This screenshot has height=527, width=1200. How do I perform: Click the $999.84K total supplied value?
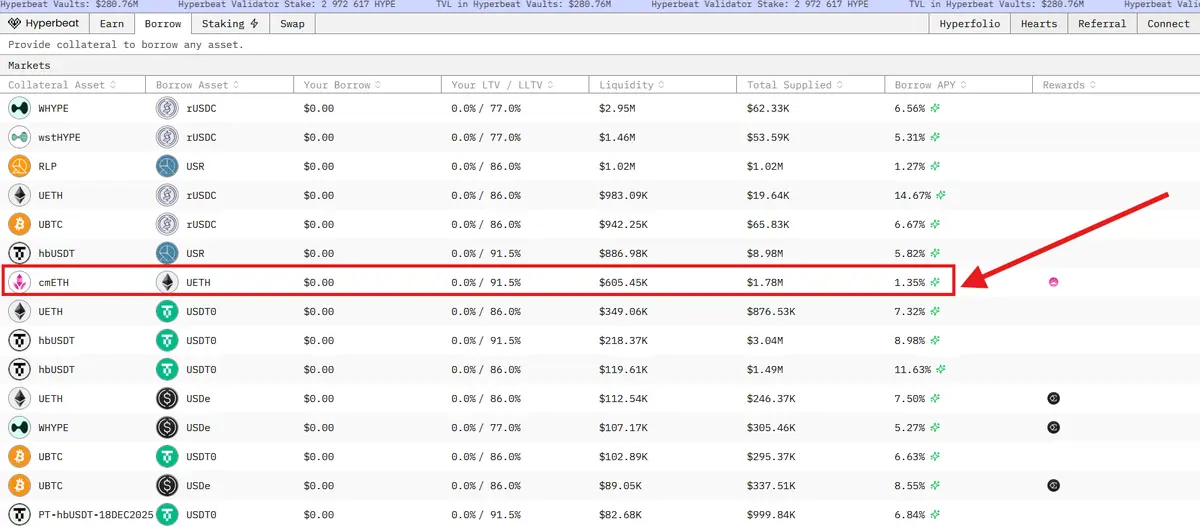pyautogui.click(x=771, y=515)
